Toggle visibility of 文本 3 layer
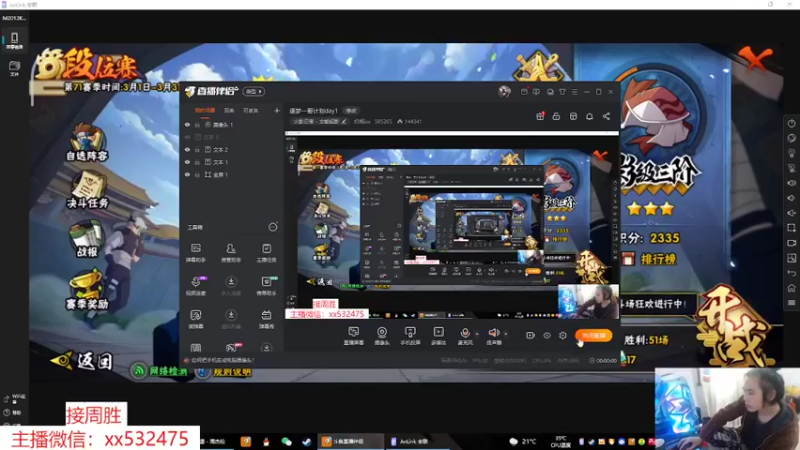Image resolution: width=800 pixels, height=450 pixels. click(187, 137)
